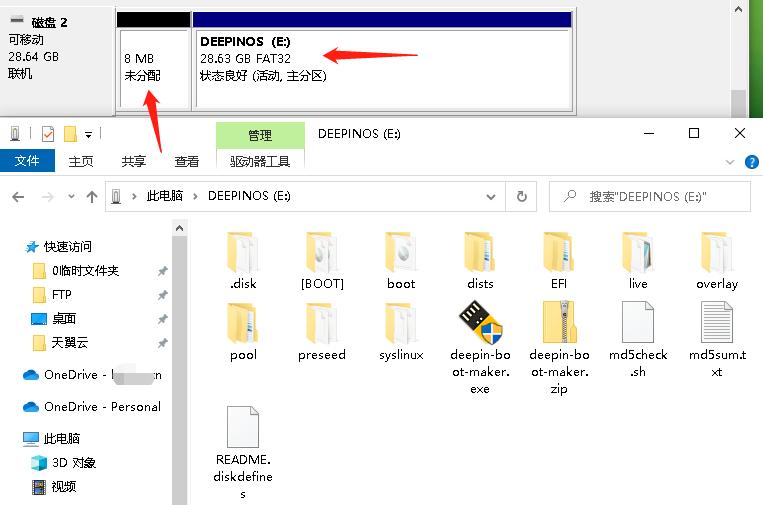Select the md5check.sh file

pyautogui.click(x=637, y=340)
